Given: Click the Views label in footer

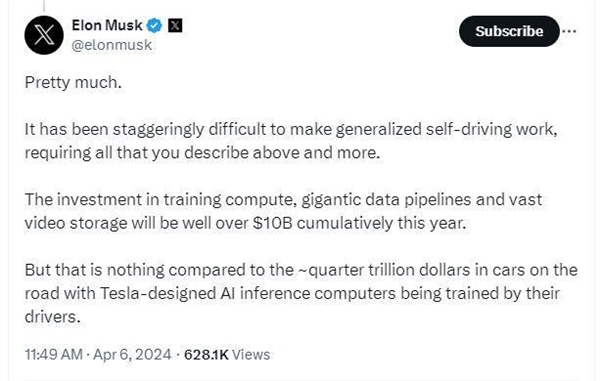Looking at the screenshot, I should pos(251,355).
